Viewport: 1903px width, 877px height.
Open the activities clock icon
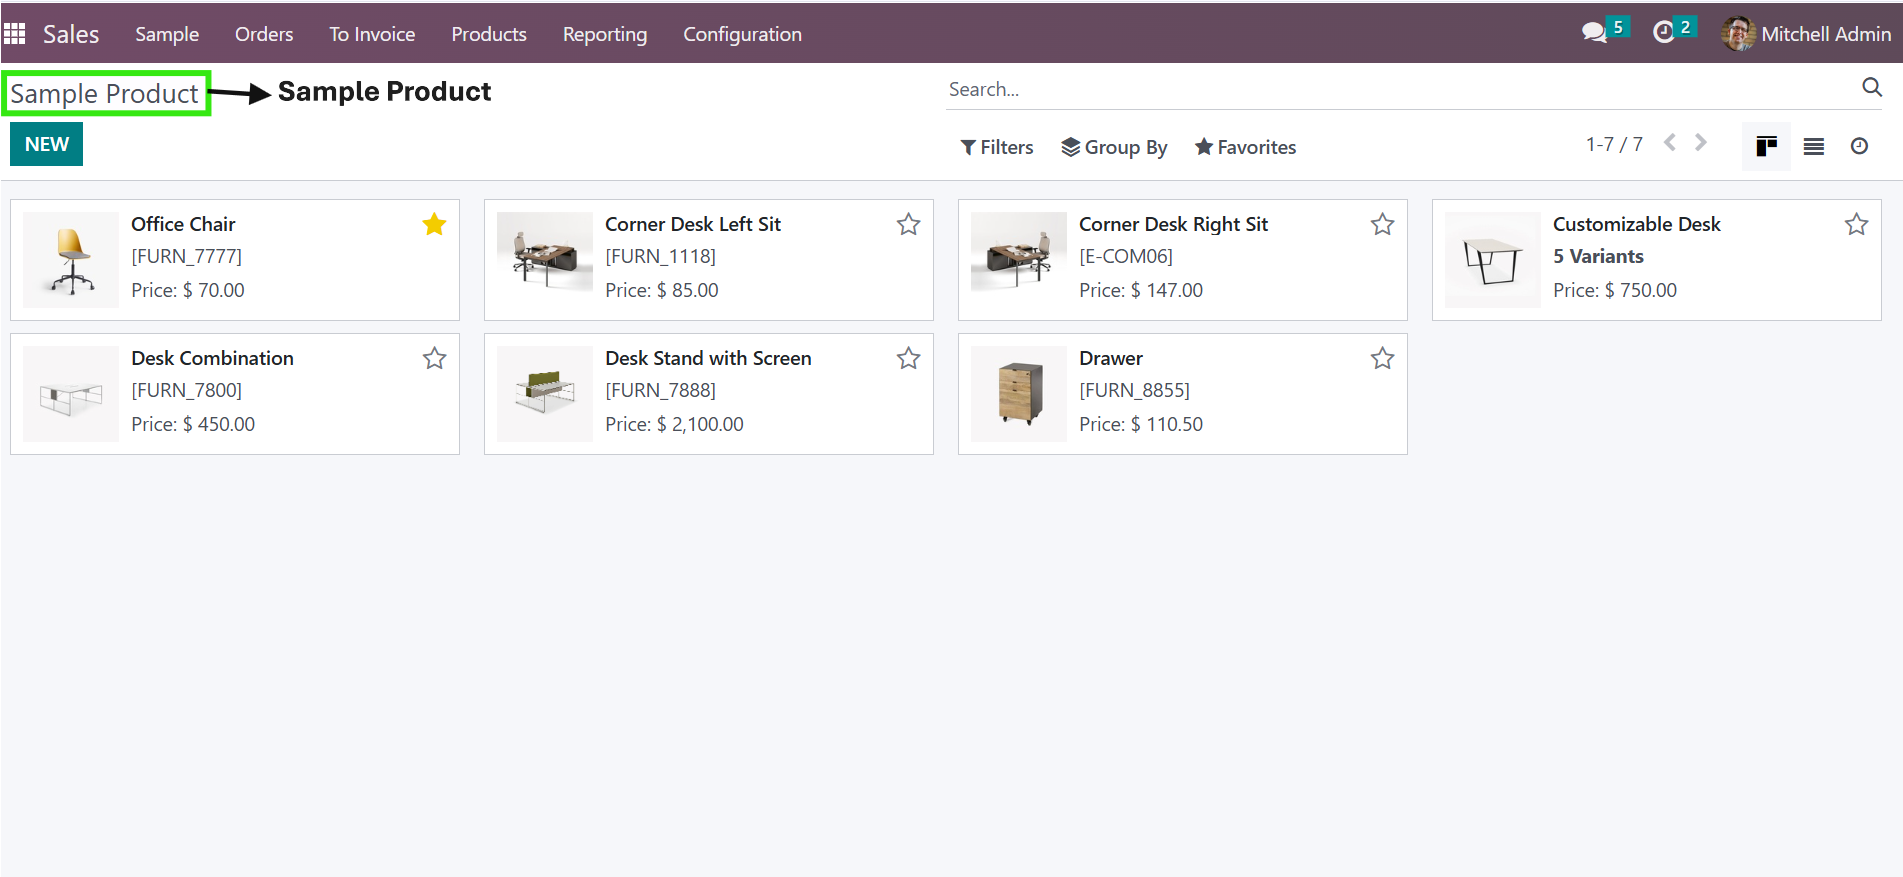click(1663, 33)
